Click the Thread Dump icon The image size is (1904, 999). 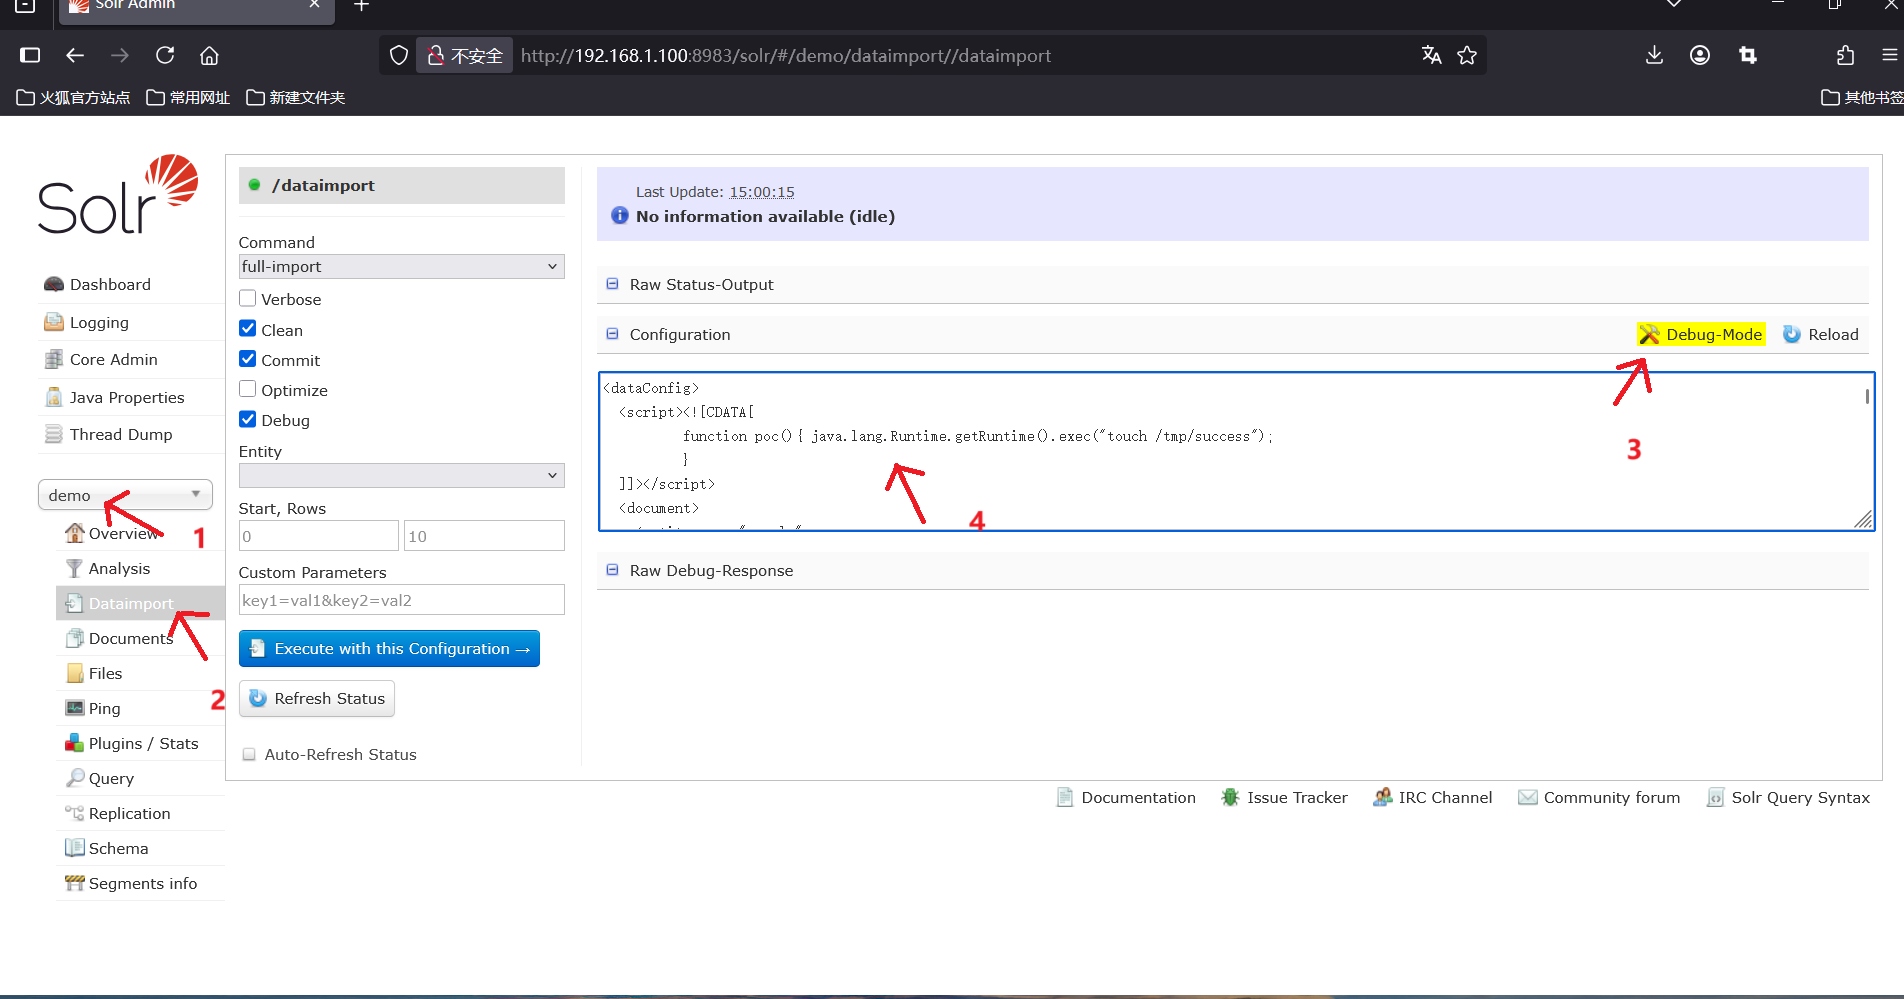tap(54, 434)
